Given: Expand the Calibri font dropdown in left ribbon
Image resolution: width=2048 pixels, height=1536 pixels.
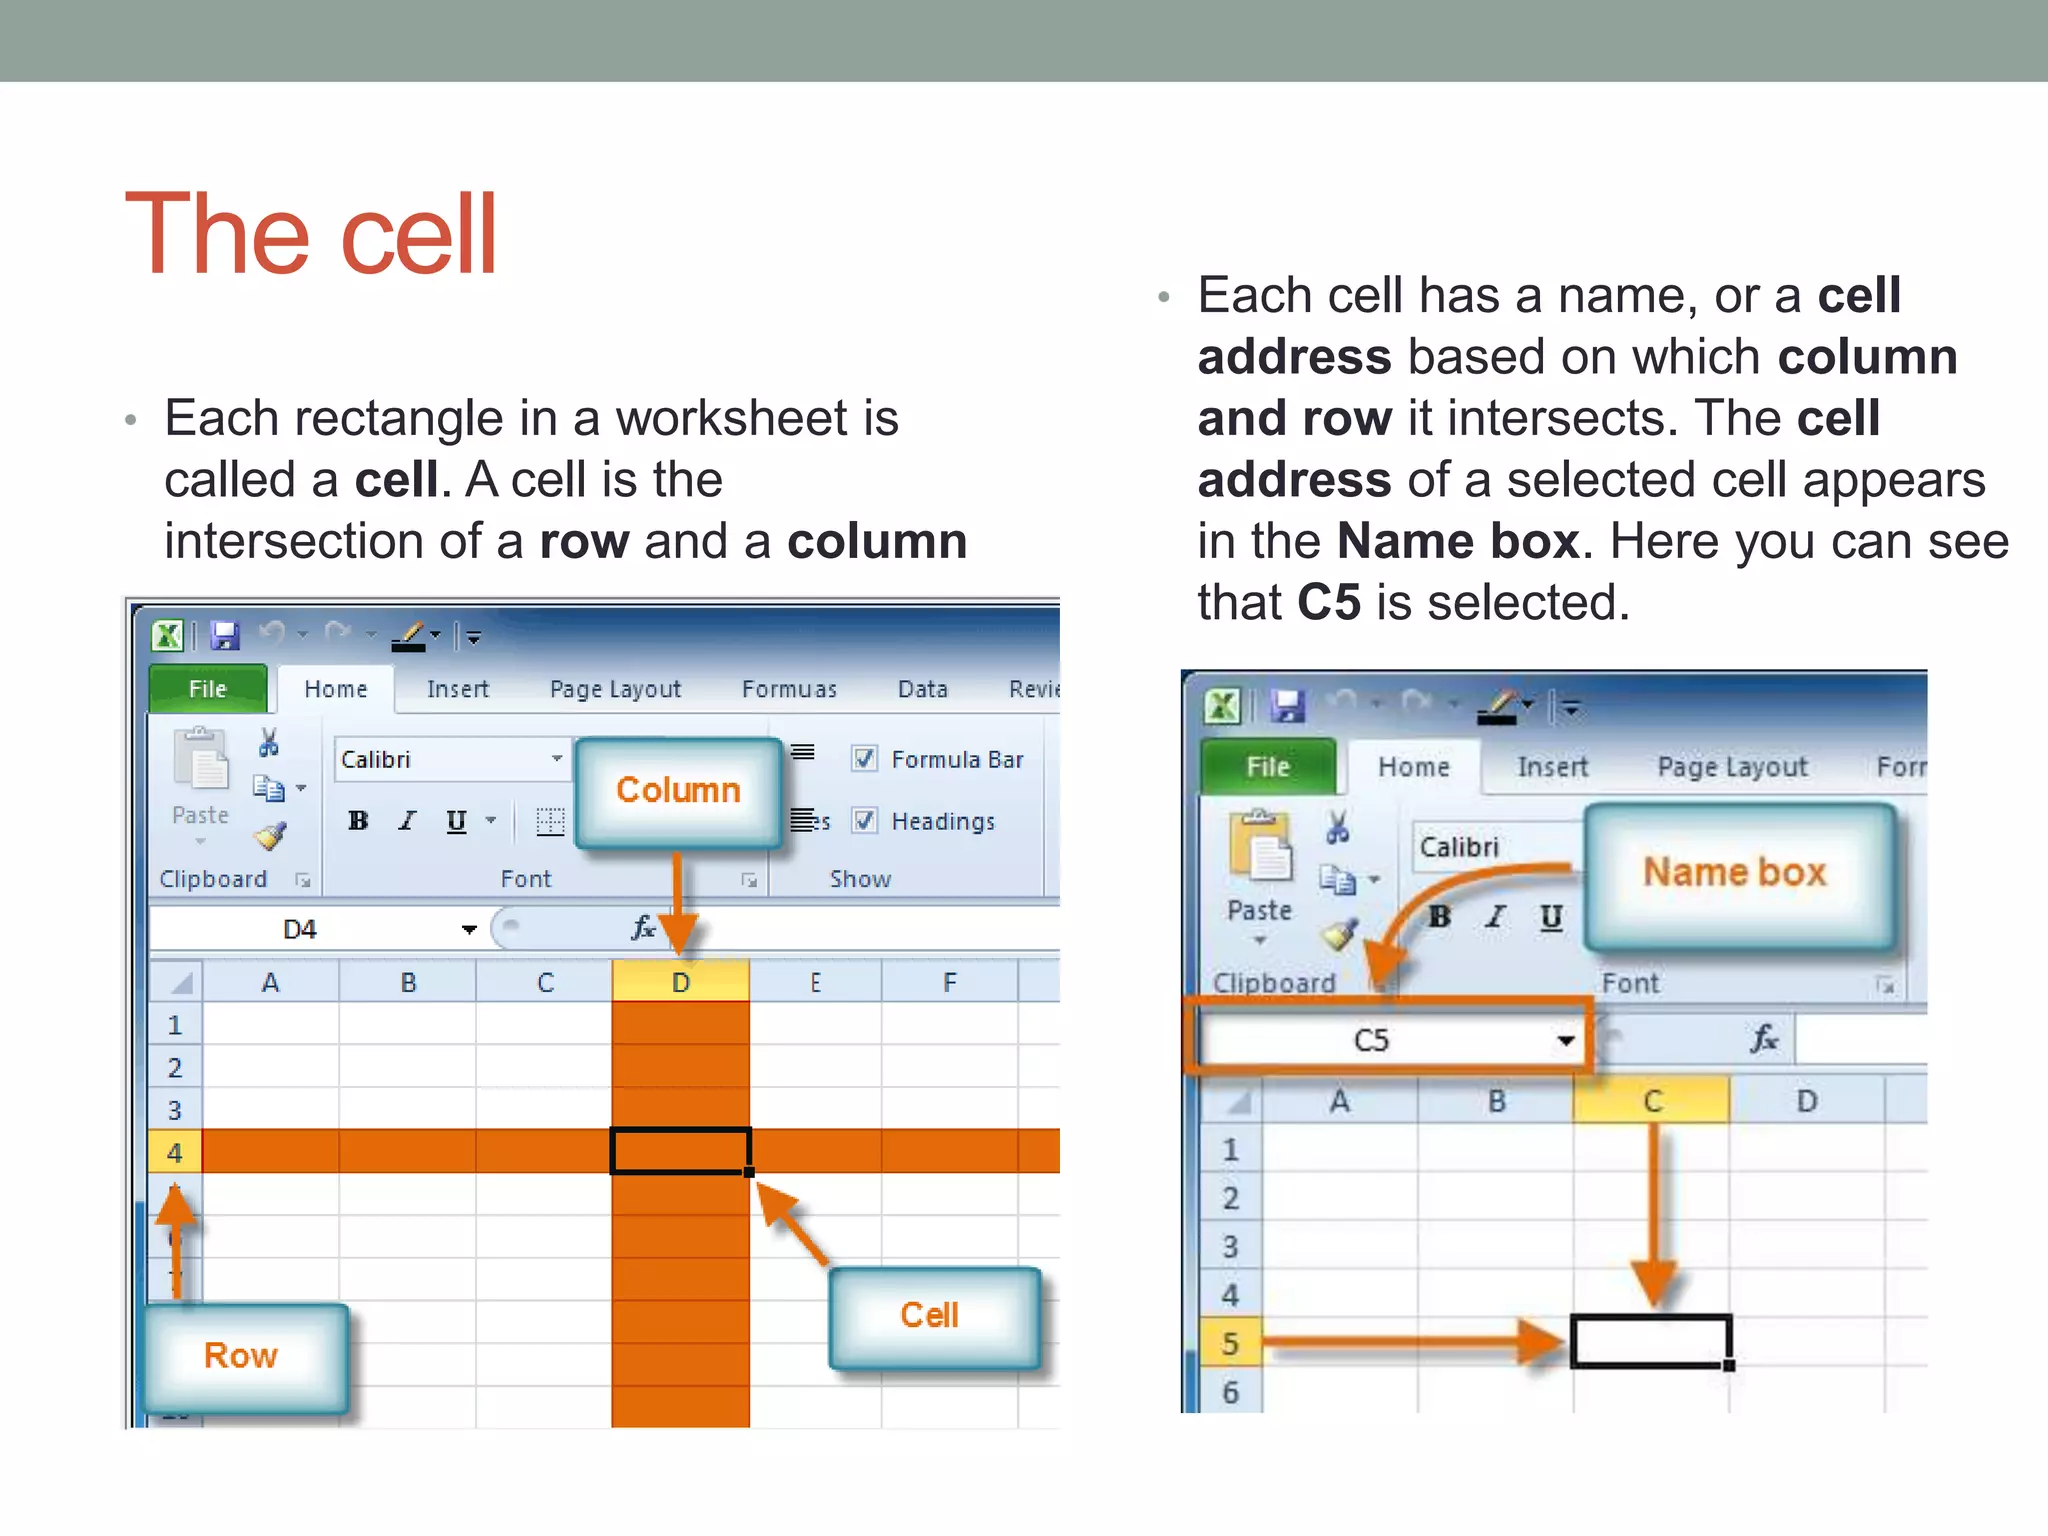Looking at the screenshot, I should 557,759.
